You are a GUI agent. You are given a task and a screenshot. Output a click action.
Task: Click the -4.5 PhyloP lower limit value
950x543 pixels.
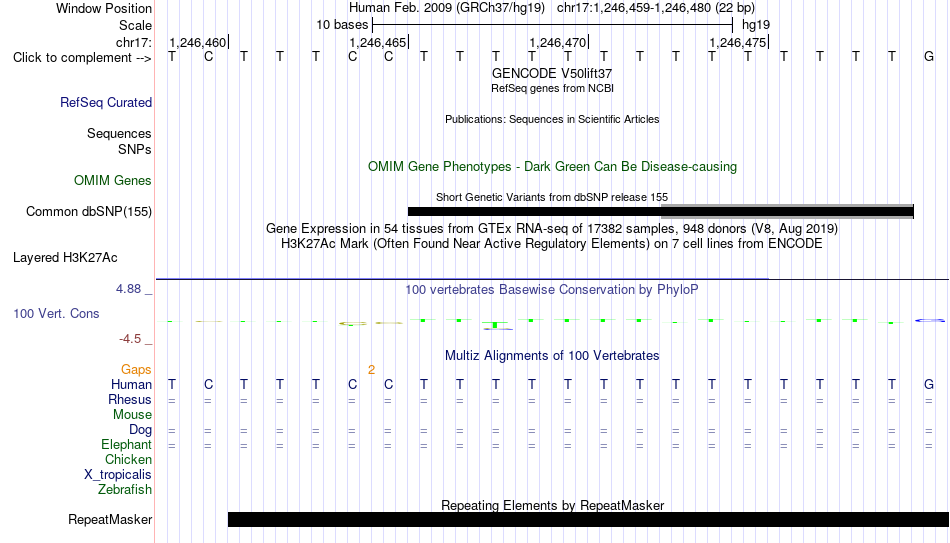coord(130,339)
